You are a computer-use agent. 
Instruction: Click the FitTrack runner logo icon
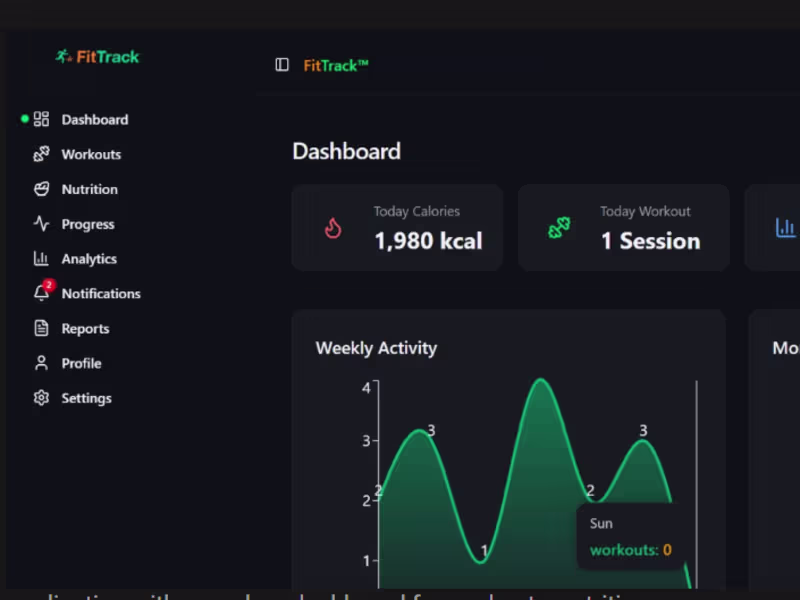[x=64, y=56]
